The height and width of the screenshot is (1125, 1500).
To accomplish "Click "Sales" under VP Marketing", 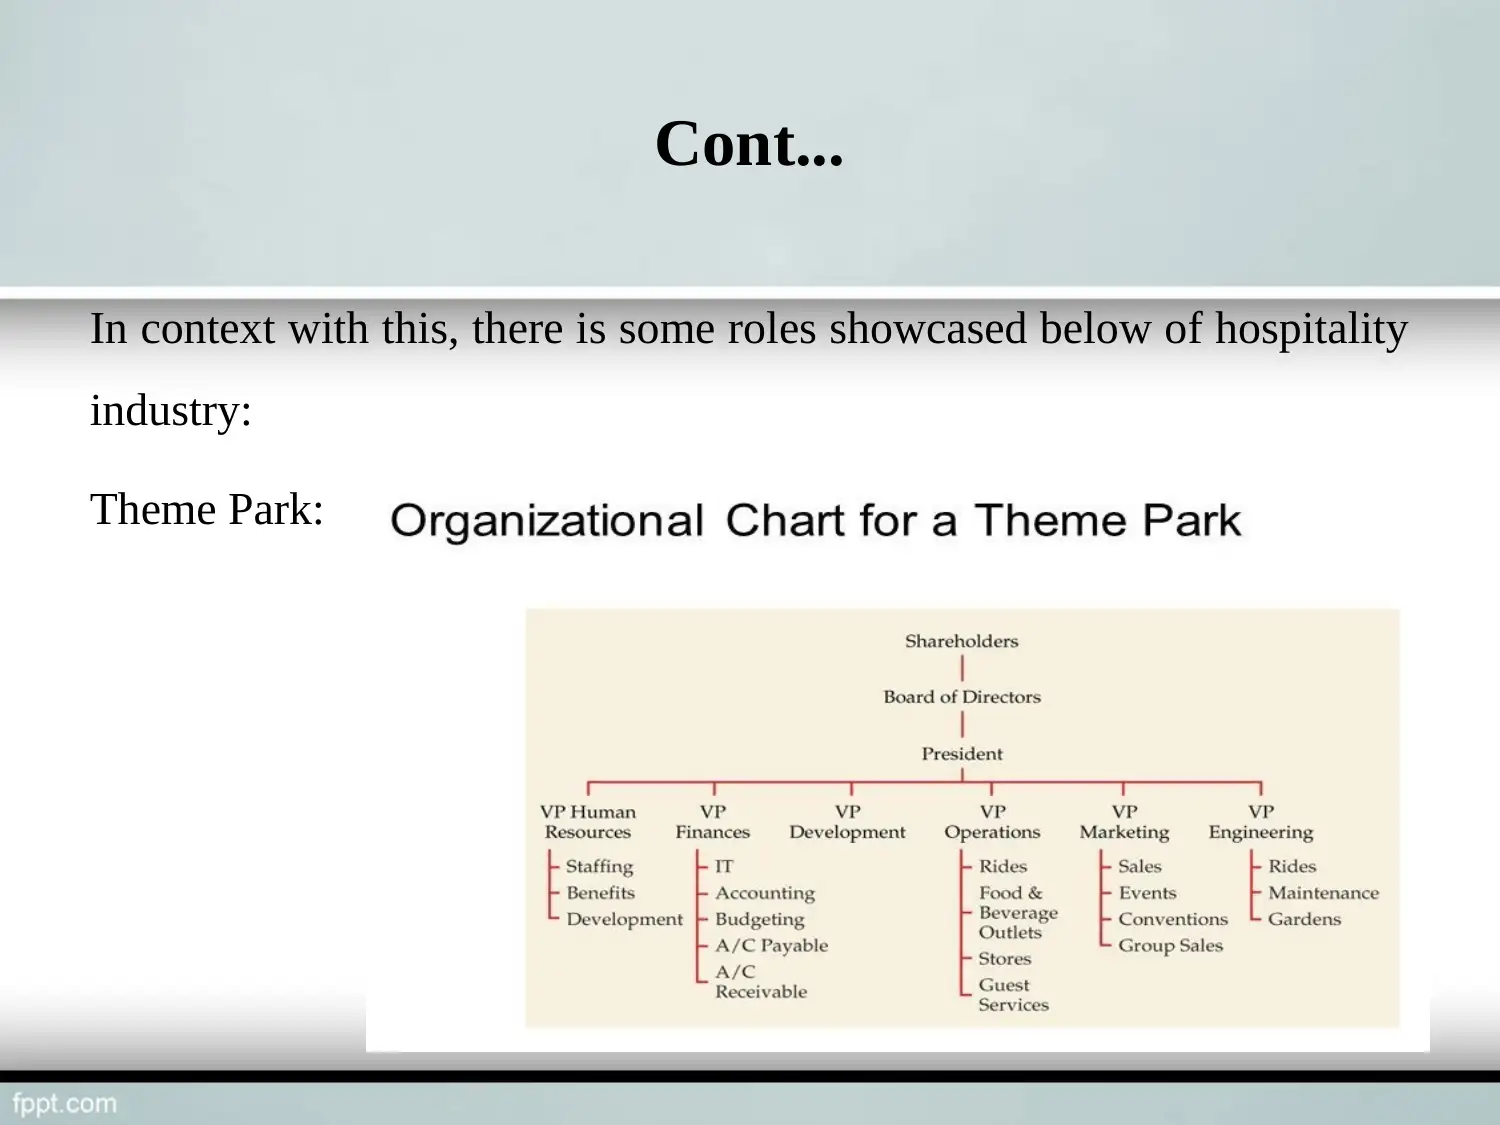I will click(1140, 867).
